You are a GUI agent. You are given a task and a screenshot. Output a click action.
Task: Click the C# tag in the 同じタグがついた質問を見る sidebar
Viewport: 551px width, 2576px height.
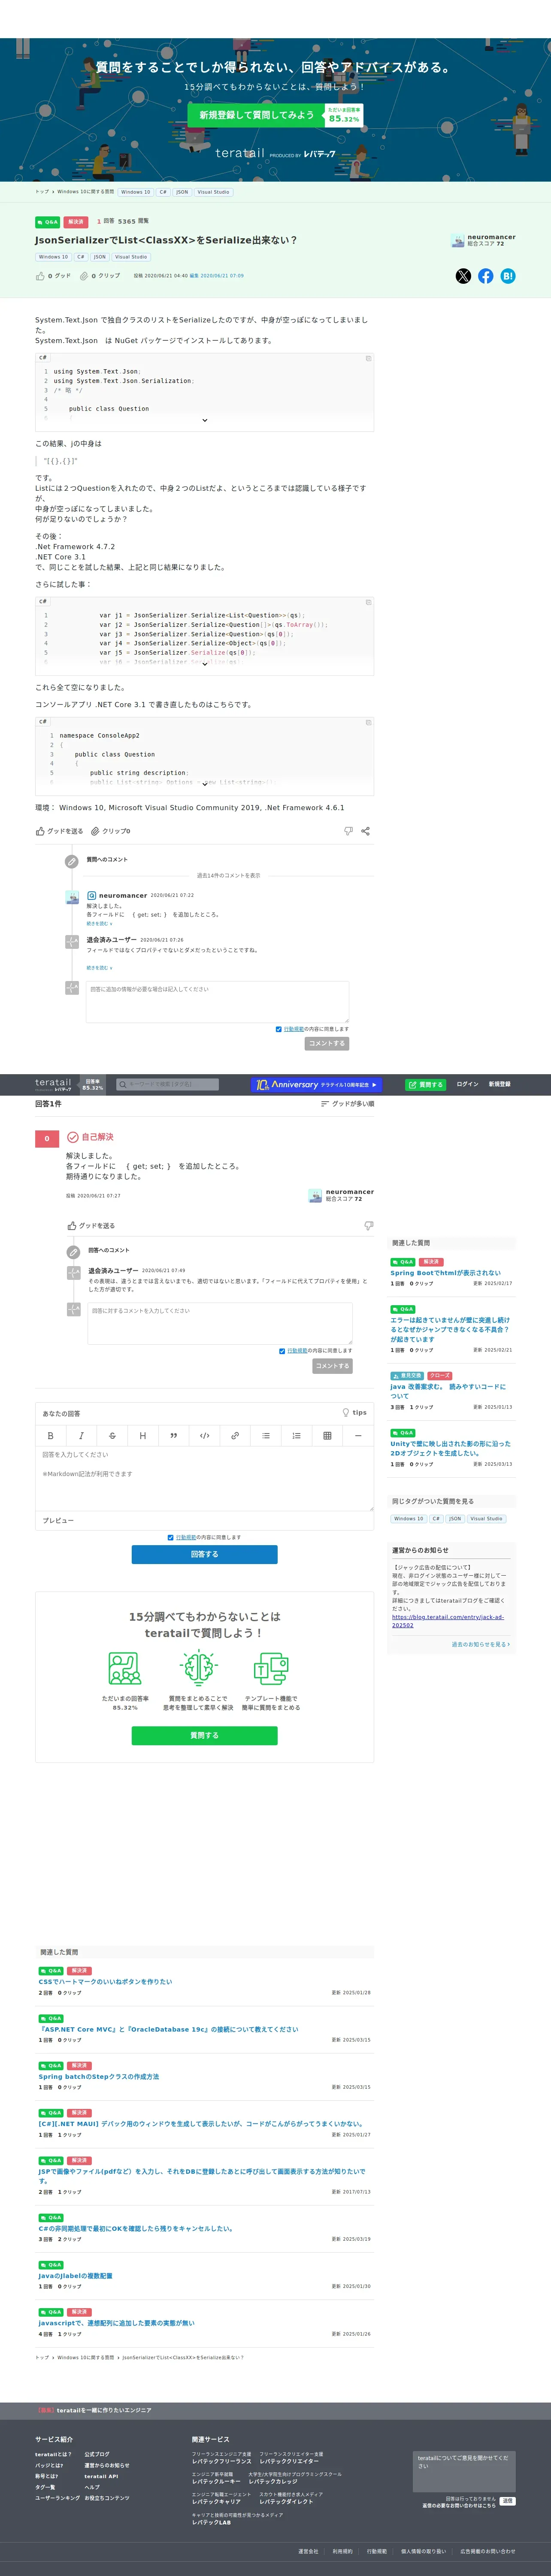pyautogui.click(x=436, y=1518)
